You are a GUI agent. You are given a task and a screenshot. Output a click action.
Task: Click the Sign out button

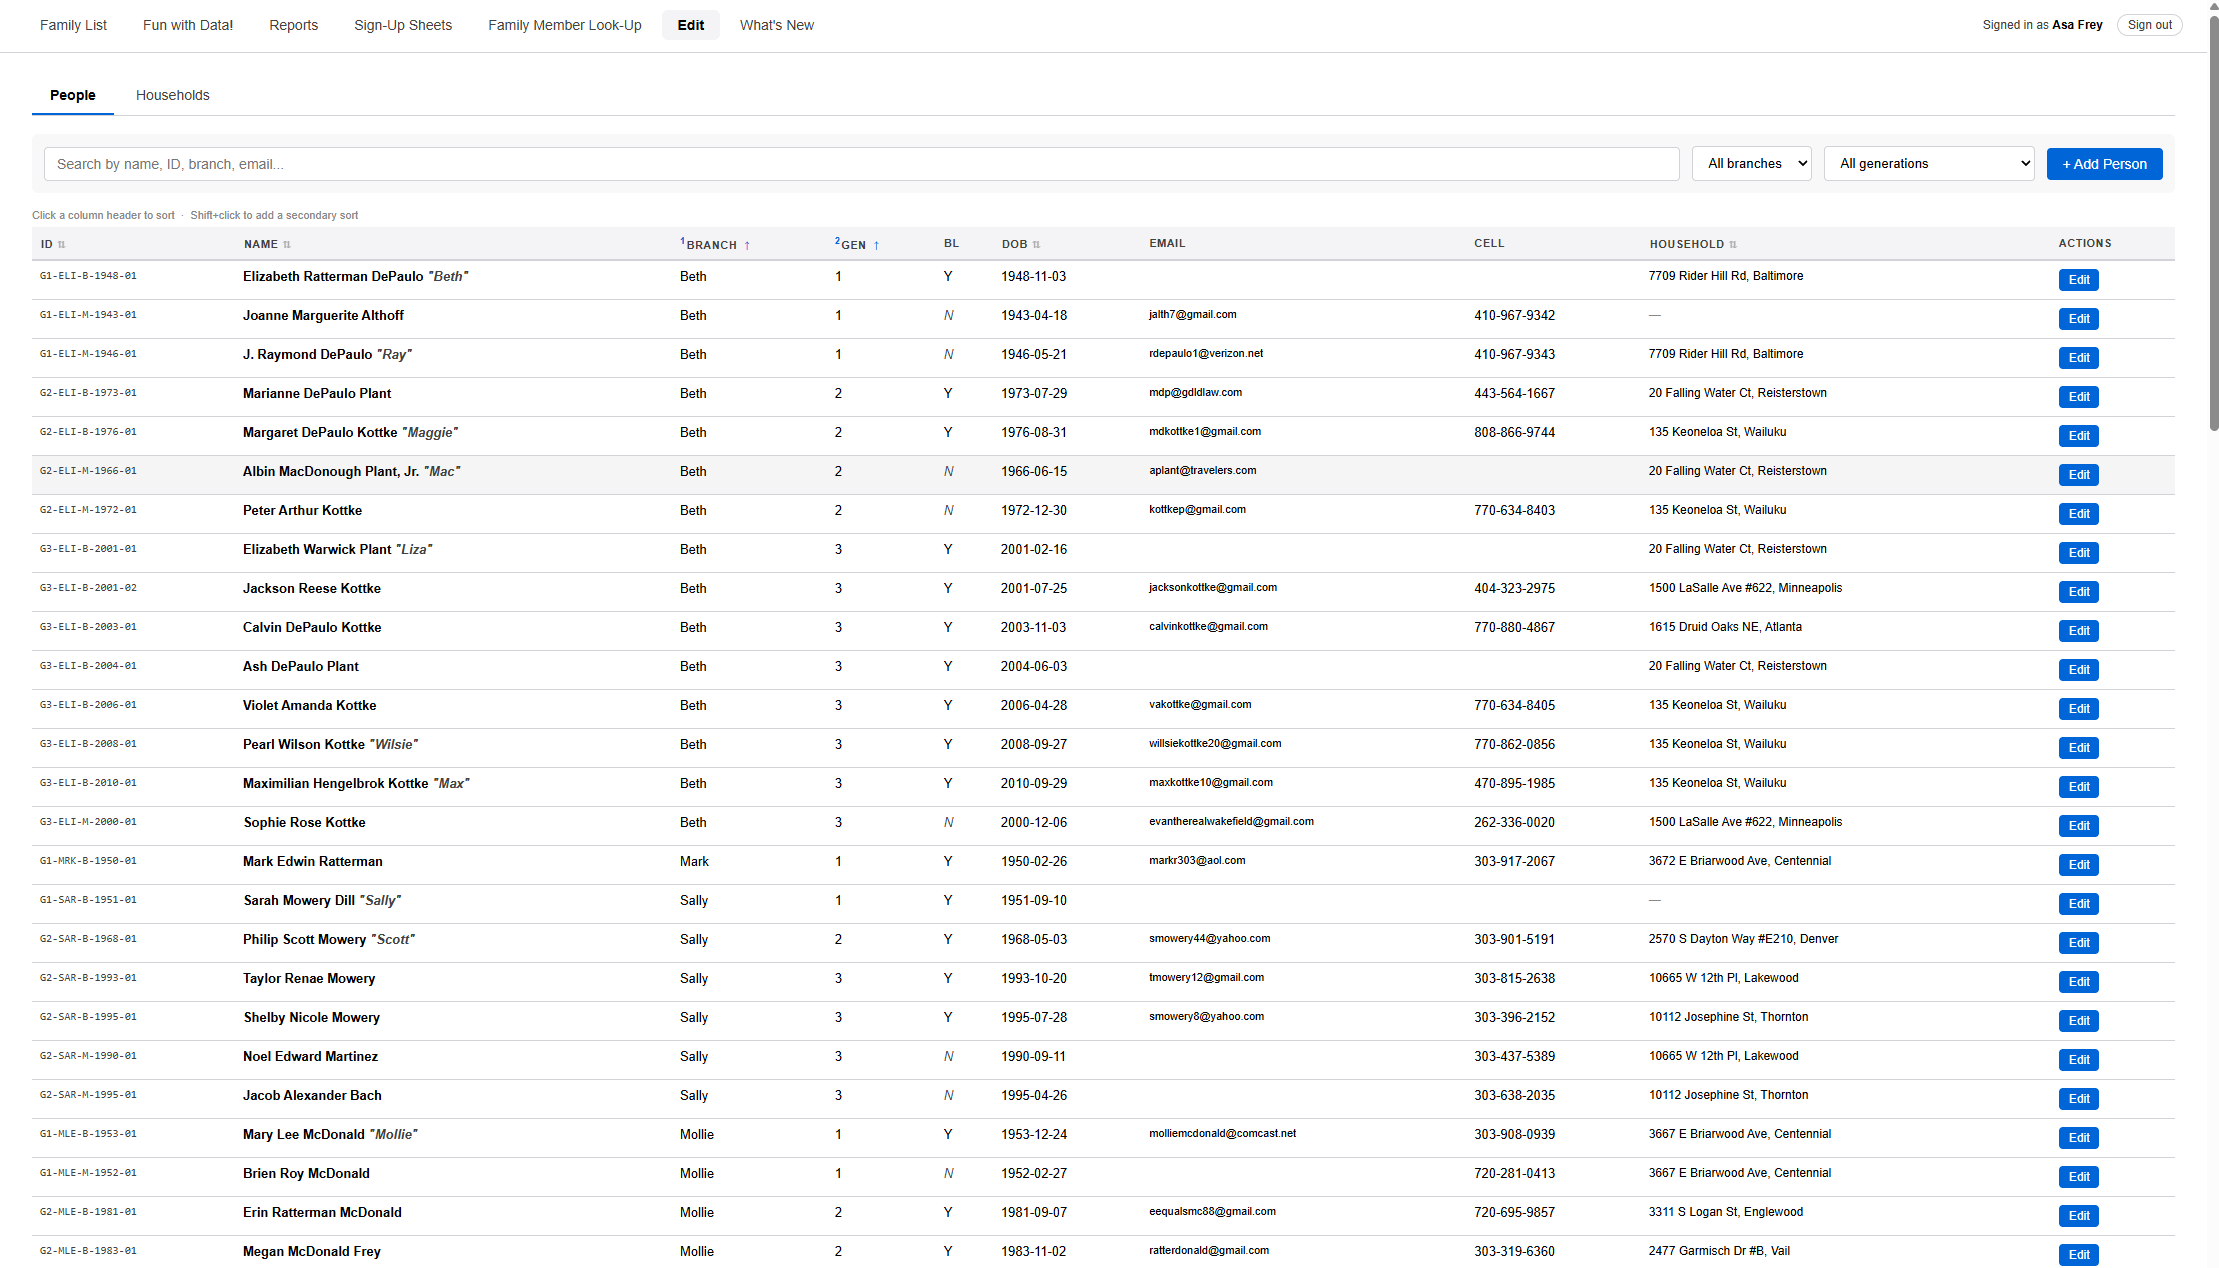(x=2149, y=25)
